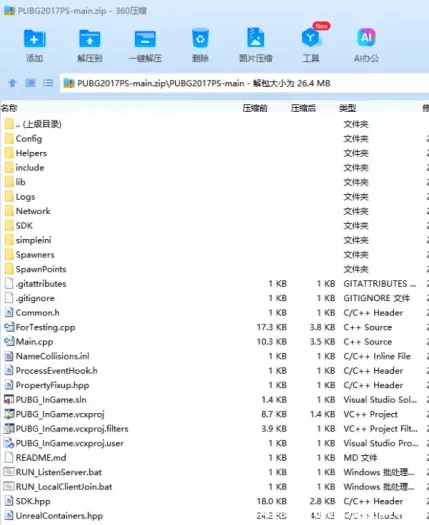This screenshot has height=525, width=429.
Task: Click the 添加 (Add) toolbar icon
Action: pyautogui.click(x=34, y=39)
